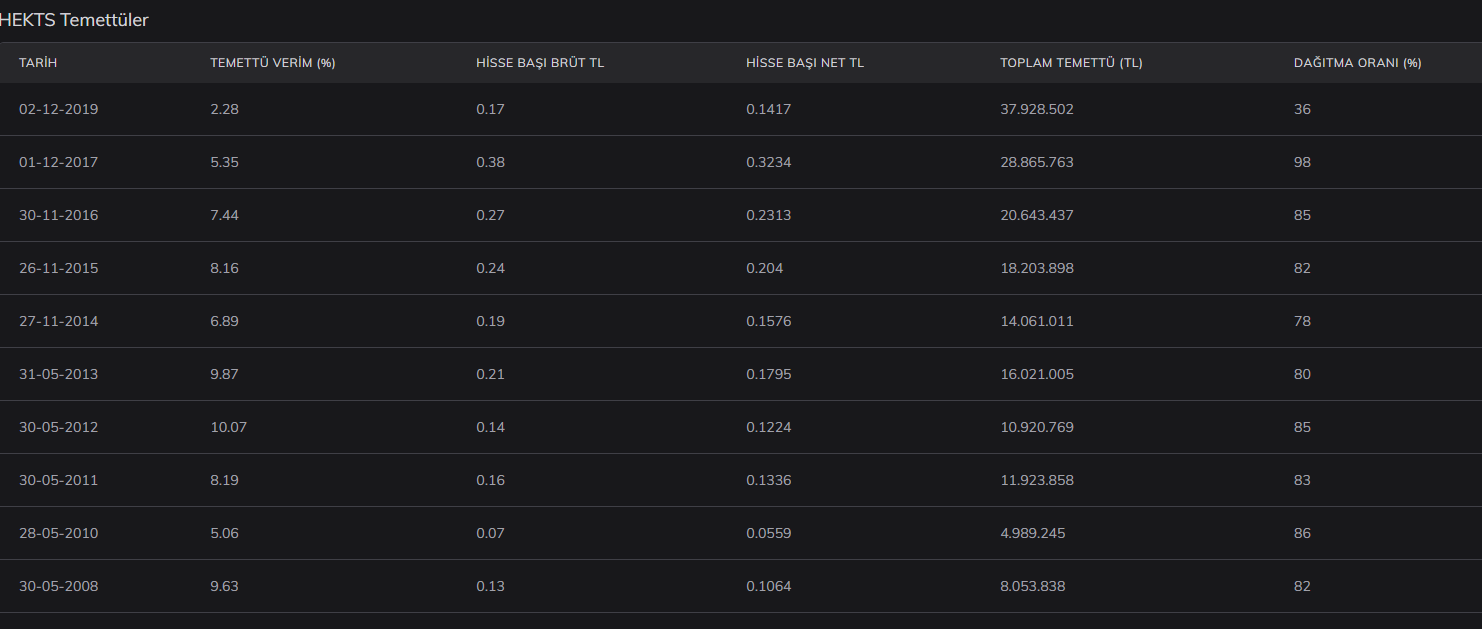This screenshot has width=1482, height=629.
Task: Click the HEKTS Temettüler table title
Action: click(74, 20)
